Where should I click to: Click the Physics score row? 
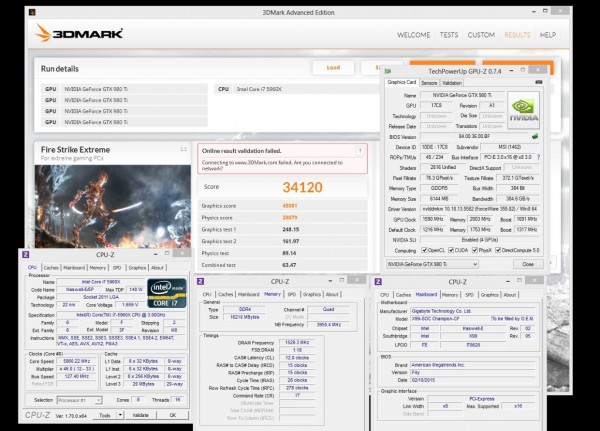pos(282,217)
